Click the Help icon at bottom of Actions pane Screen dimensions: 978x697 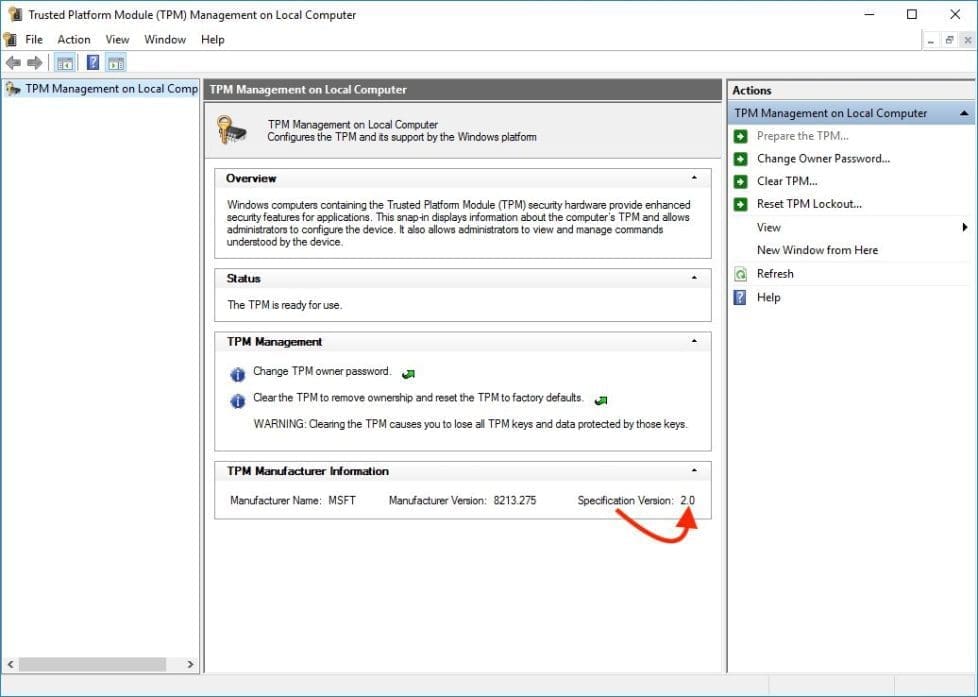pyautogui.click(x=740, y=297)
